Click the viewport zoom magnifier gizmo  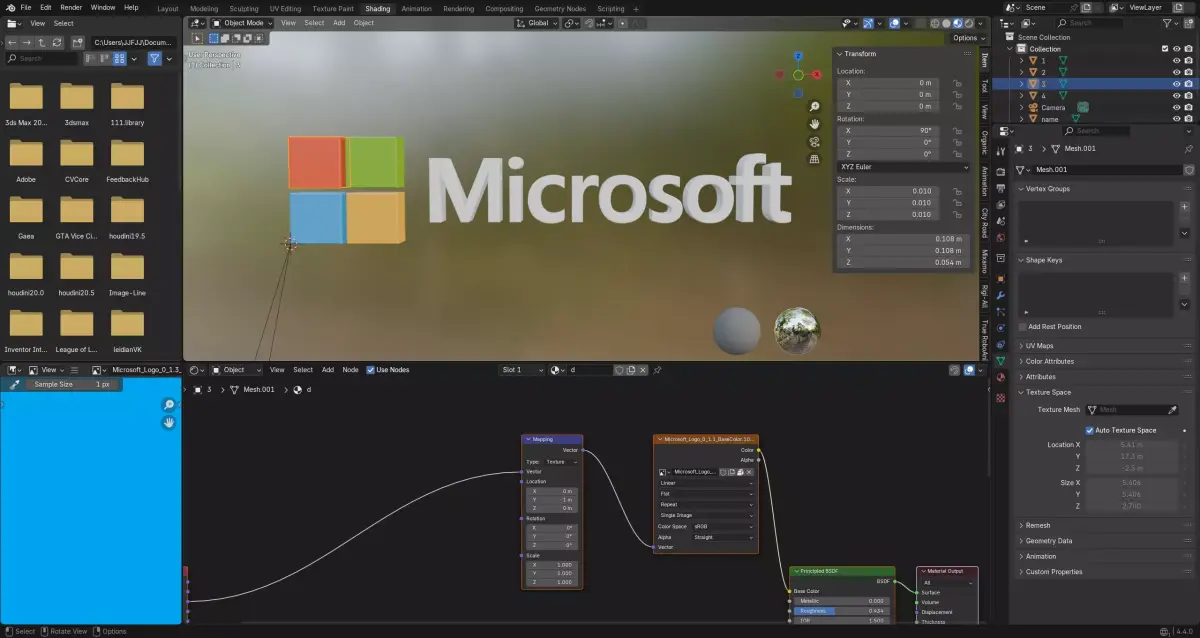pos(815,107)
